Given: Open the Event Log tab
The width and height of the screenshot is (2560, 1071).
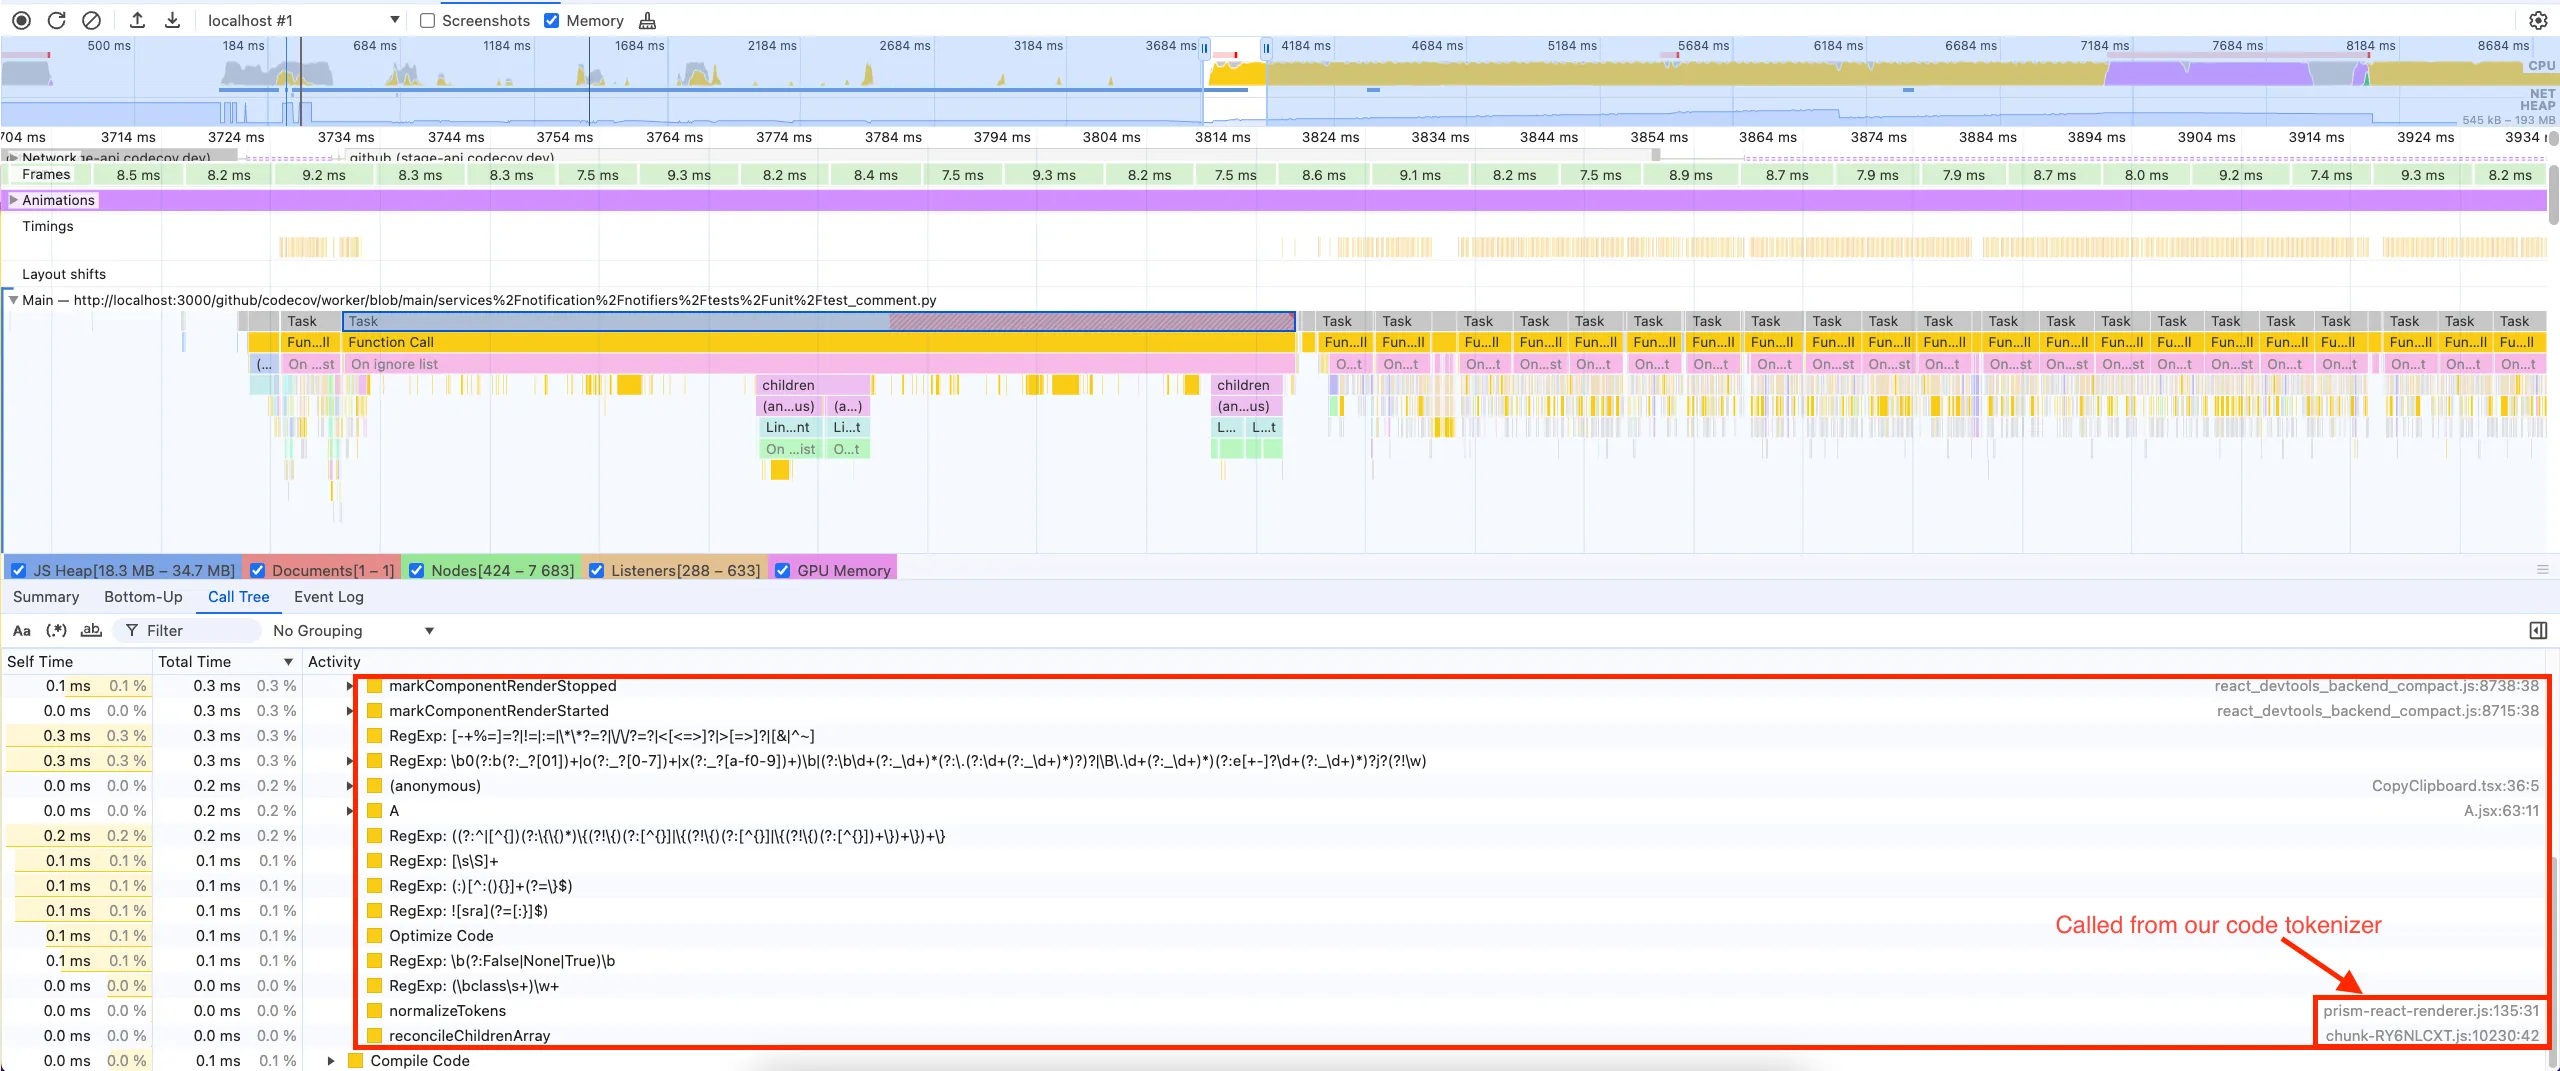Looking at the screenshot, I should coord(328,597).
